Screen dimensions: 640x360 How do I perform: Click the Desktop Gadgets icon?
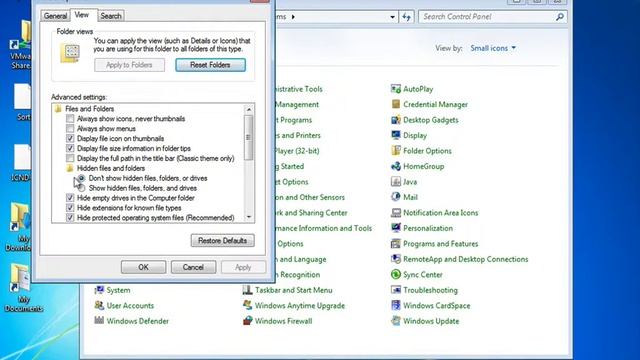pos(396,120)
